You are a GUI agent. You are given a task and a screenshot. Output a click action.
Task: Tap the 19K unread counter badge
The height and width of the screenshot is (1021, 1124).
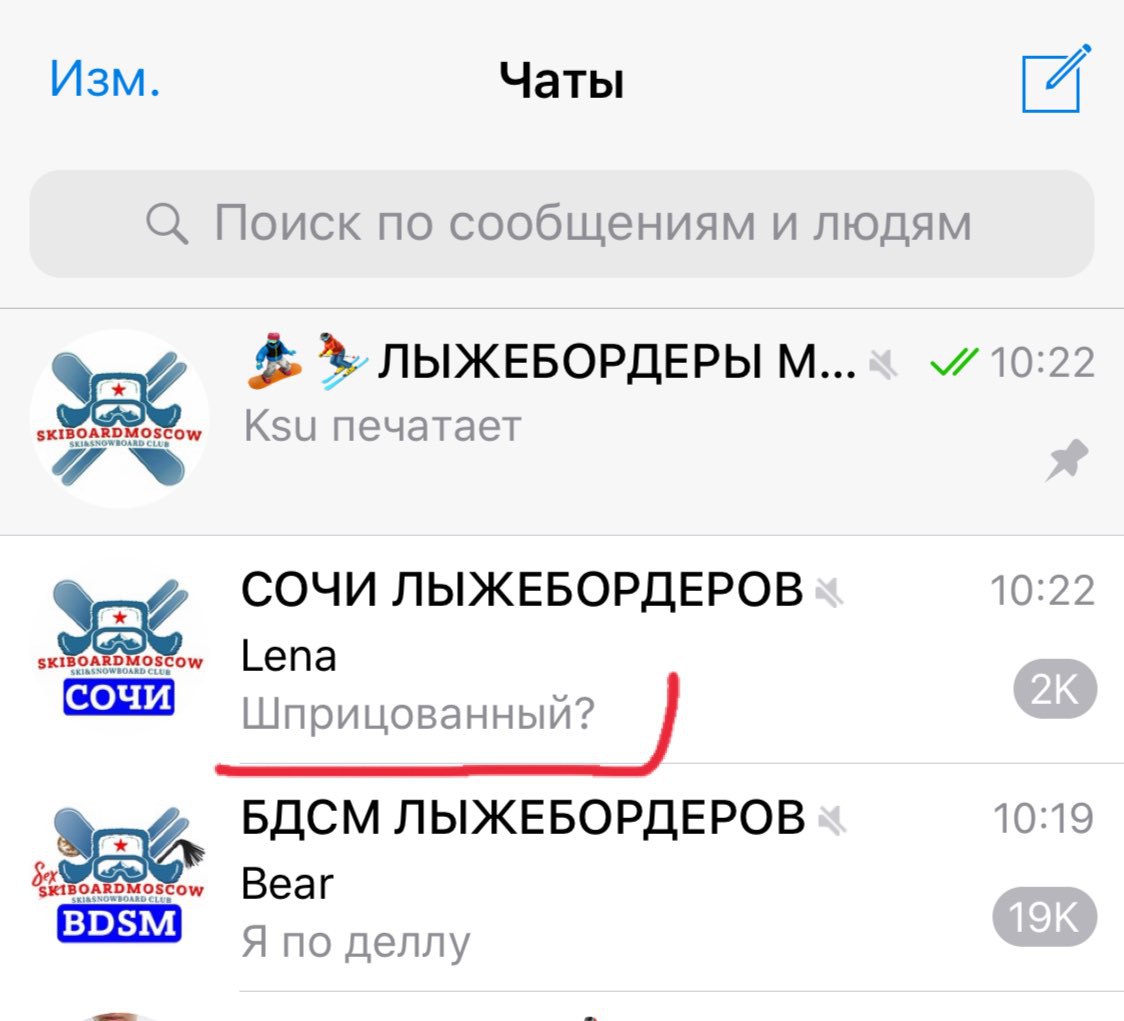coord(1044,917)
